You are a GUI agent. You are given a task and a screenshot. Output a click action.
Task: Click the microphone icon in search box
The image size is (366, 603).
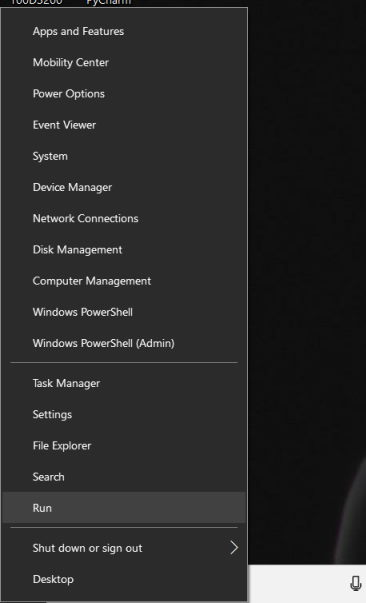(356, 583)
